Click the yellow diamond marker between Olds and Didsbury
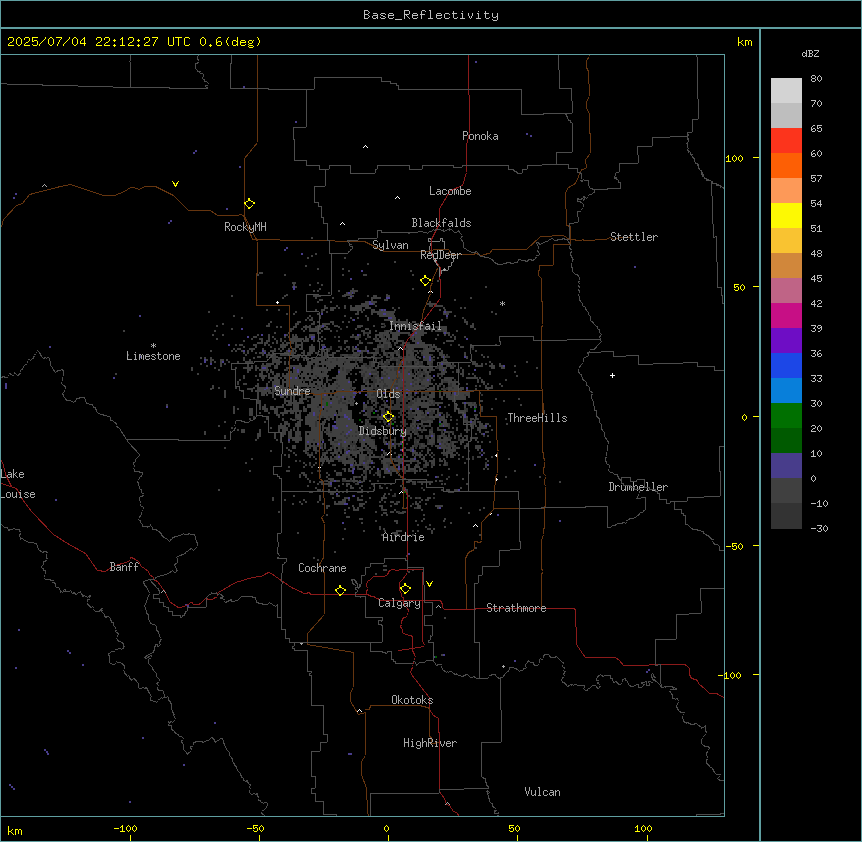Viewport: 862px width, 842px height. pyautogui.click(x=388, y=416)
